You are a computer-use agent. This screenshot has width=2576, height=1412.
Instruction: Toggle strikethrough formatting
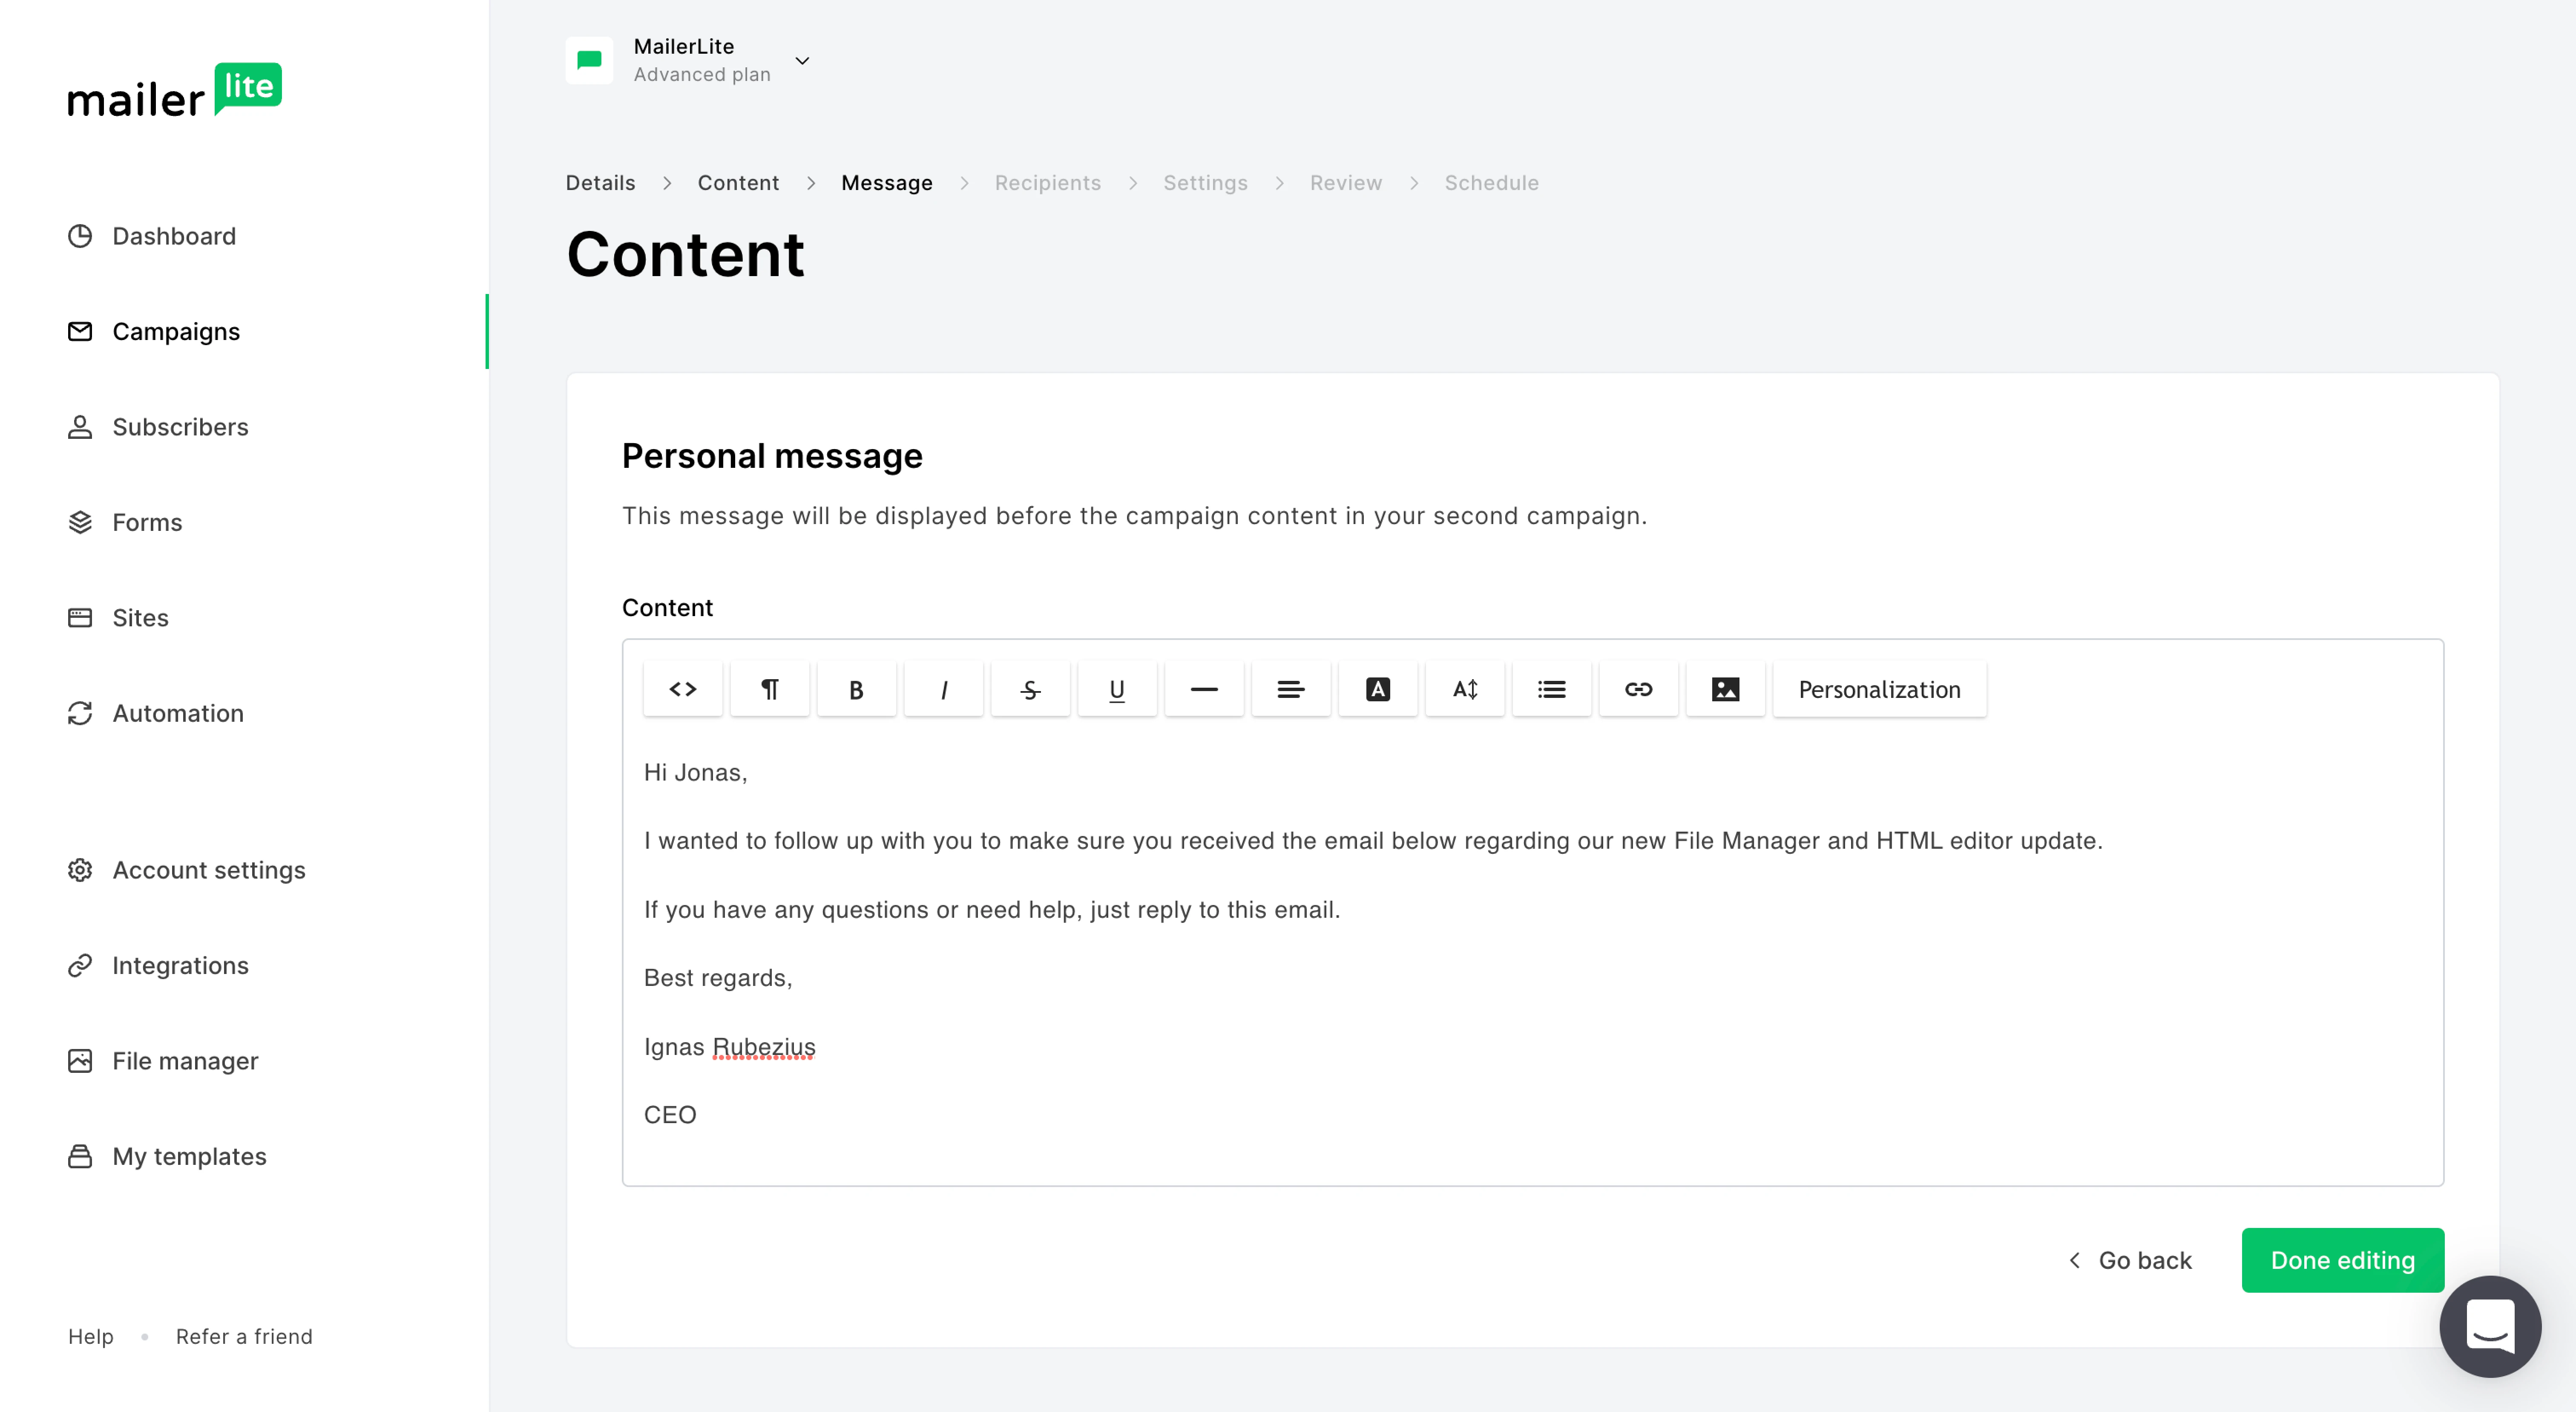click(x=1030, y=689)
